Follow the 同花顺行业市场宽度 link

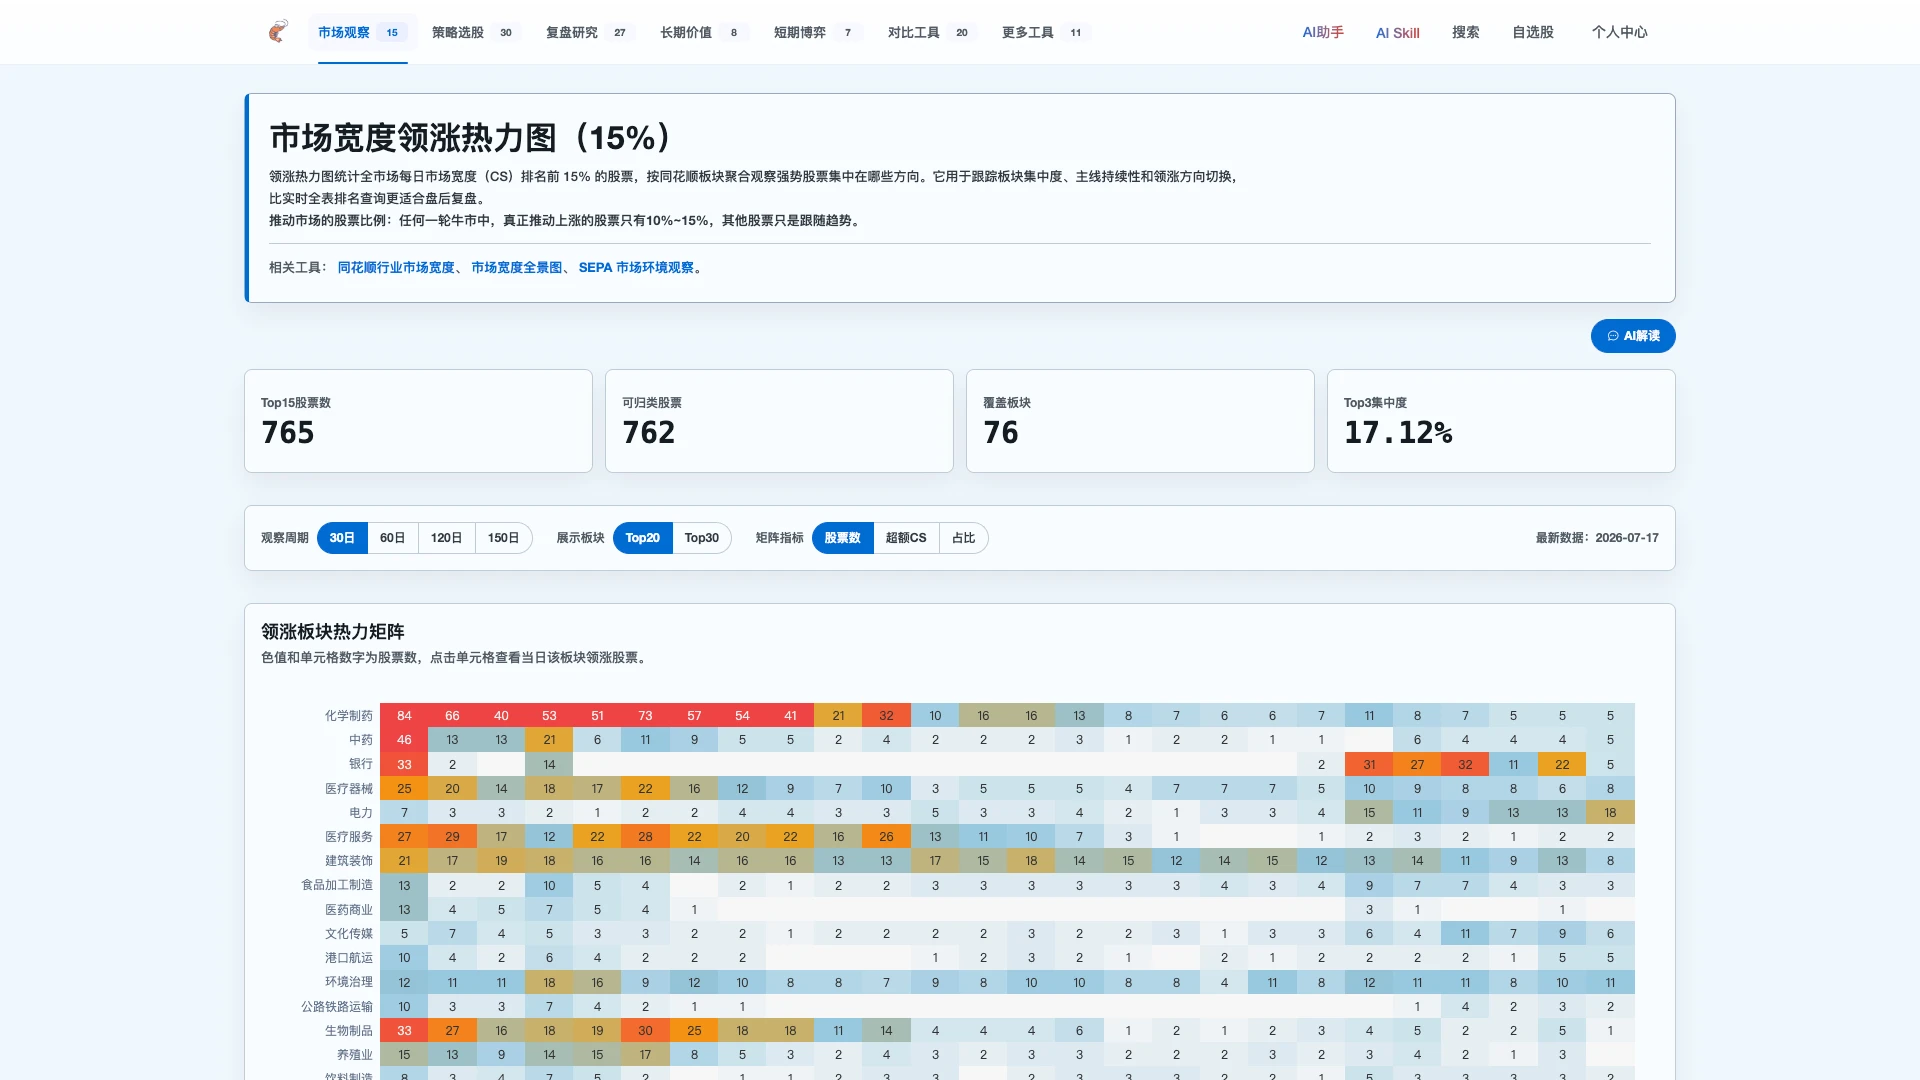396,267
